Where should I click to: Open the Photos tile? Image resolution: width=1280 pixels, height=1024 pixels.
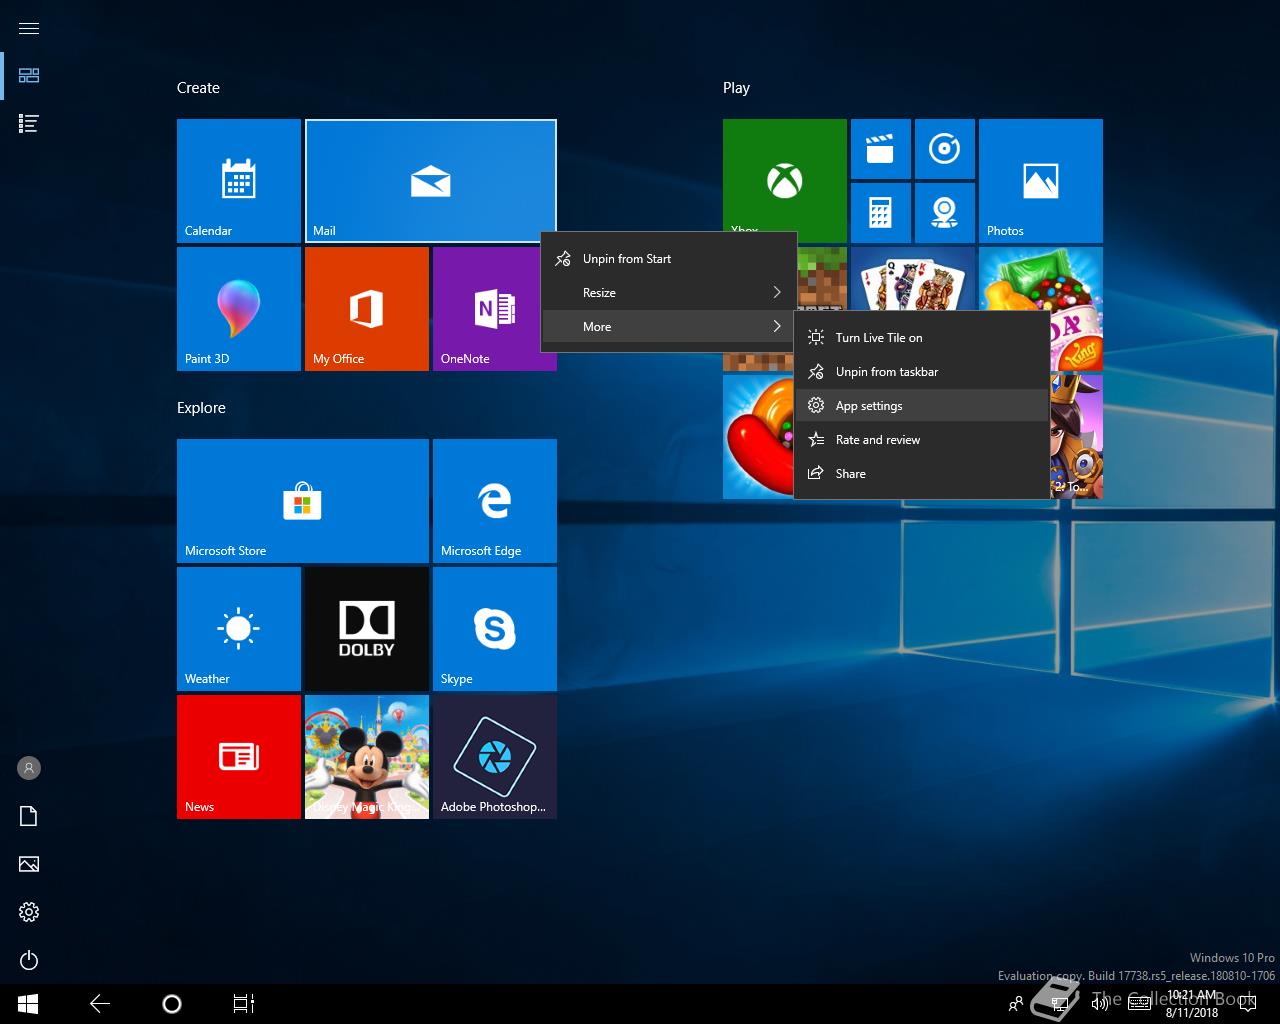[1041, 181]
